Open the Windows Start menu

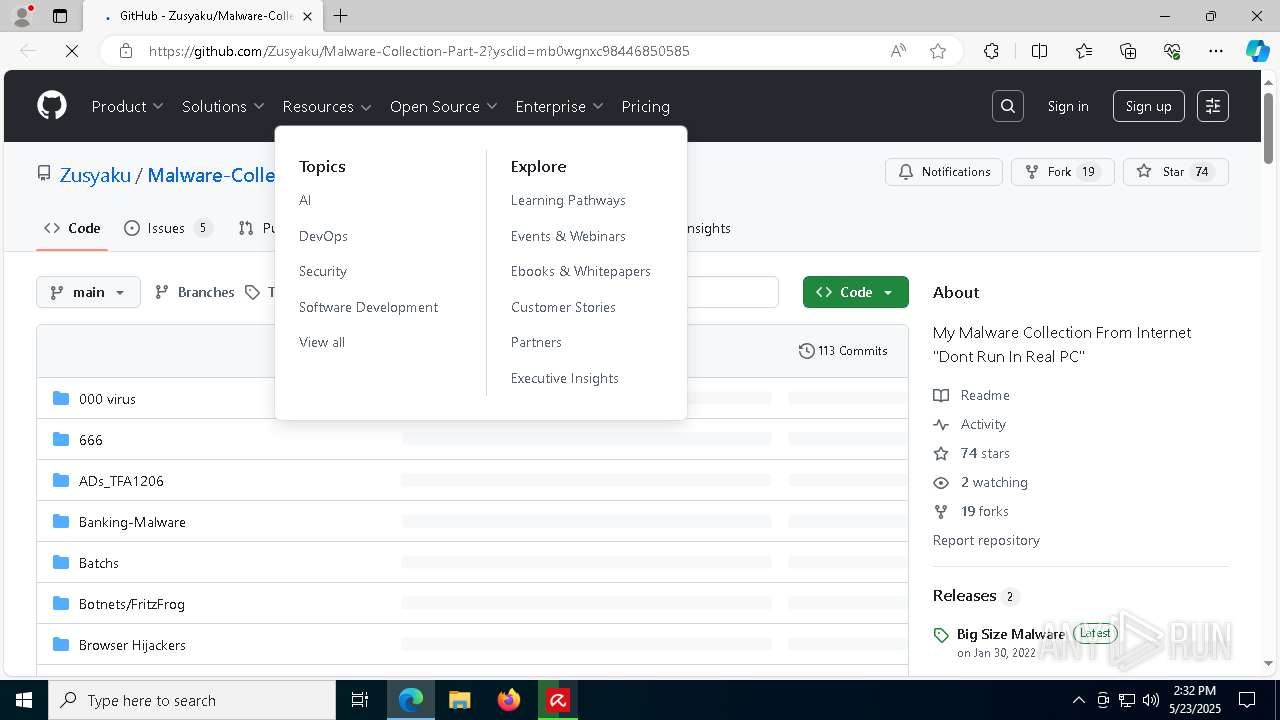[24, 700]
